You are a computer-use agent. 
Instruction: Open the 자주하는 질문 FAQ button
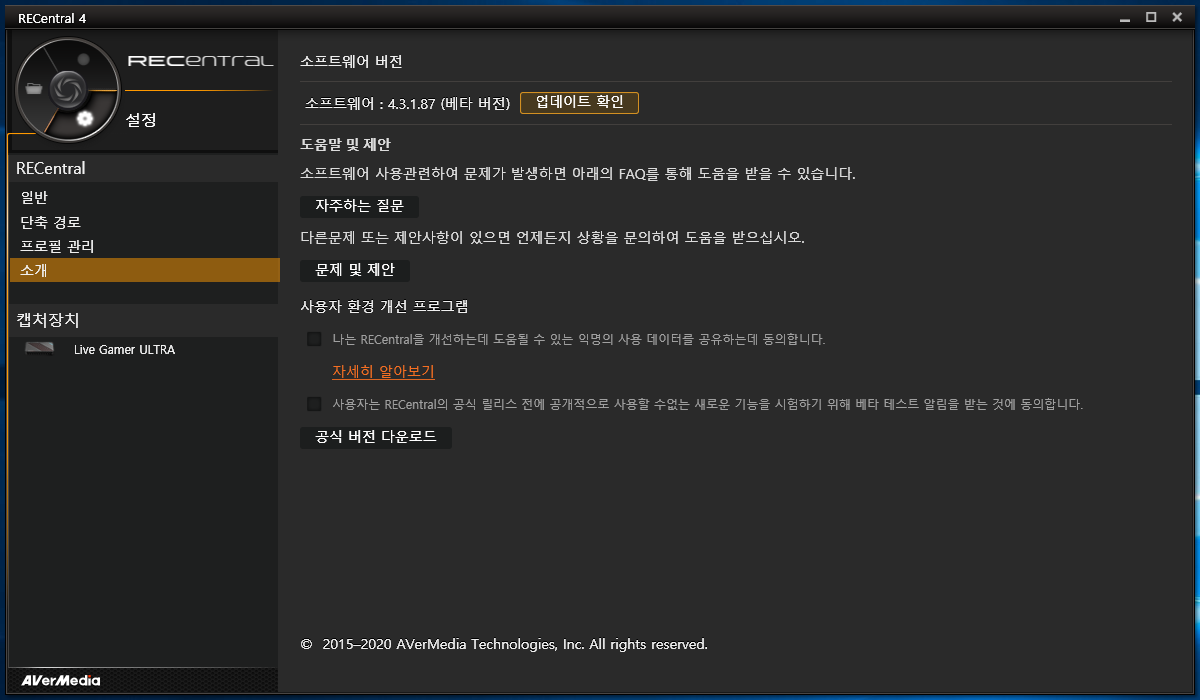[360, 206]
